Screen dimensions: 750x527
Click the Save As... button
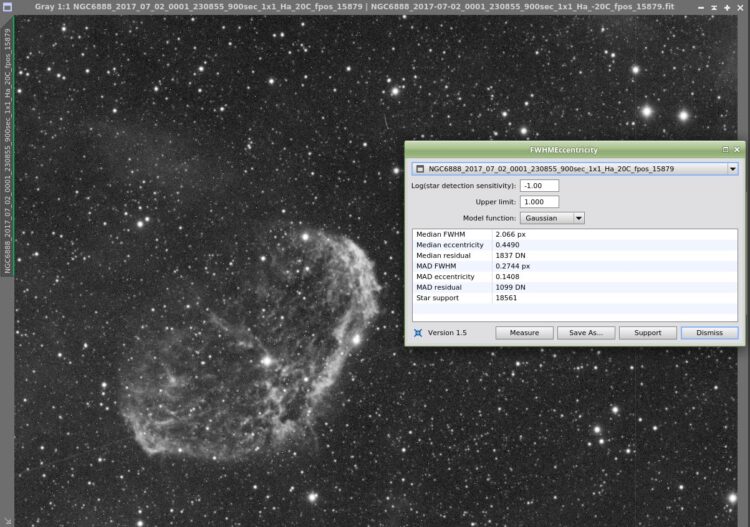point(586,333)
